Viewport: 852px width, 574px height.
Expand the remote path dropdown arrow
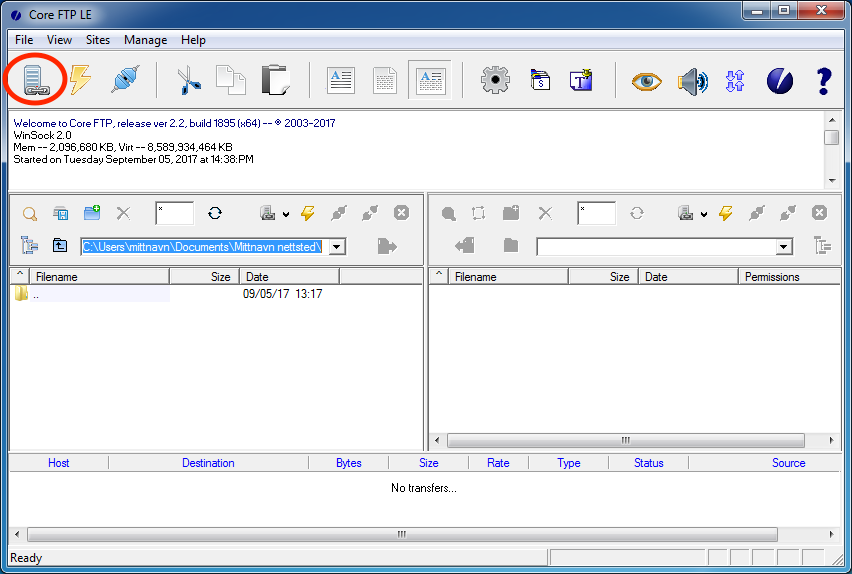click(783, 247)
